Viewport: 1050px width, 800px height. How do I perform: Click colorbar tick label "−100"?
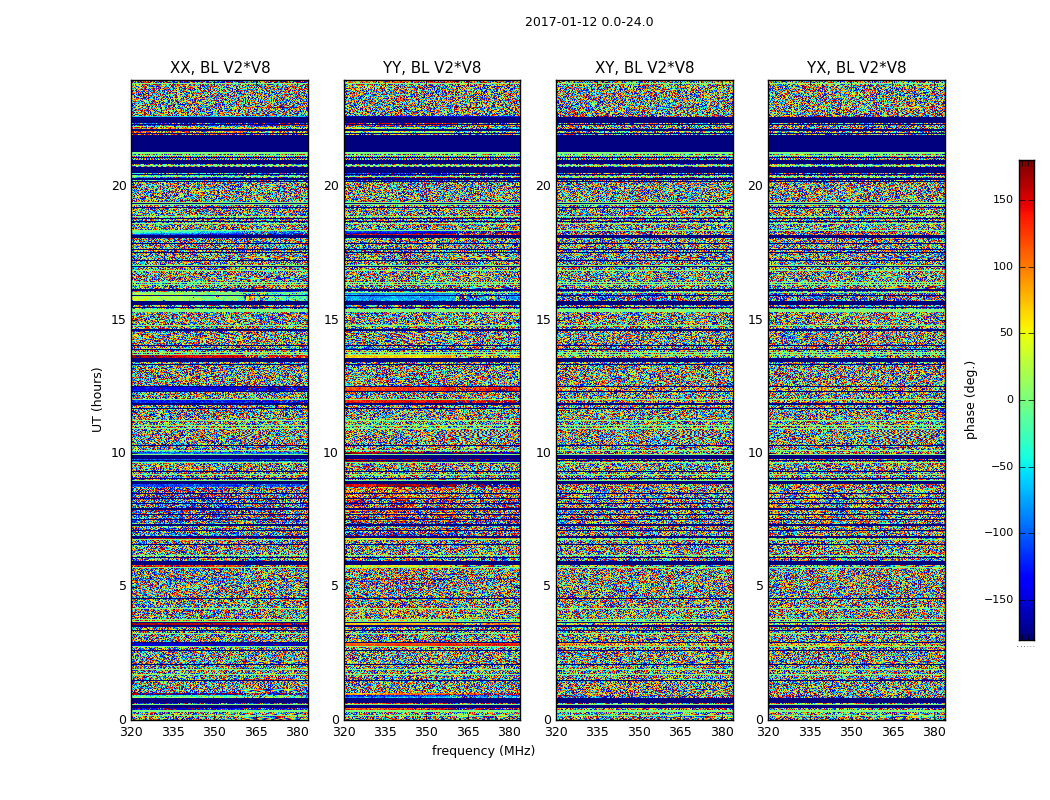tap(998, 532)
